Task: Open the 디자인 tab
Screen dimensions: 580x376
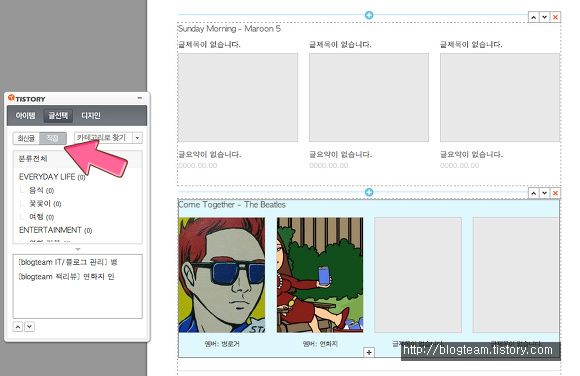Action: tap(91, 115)
